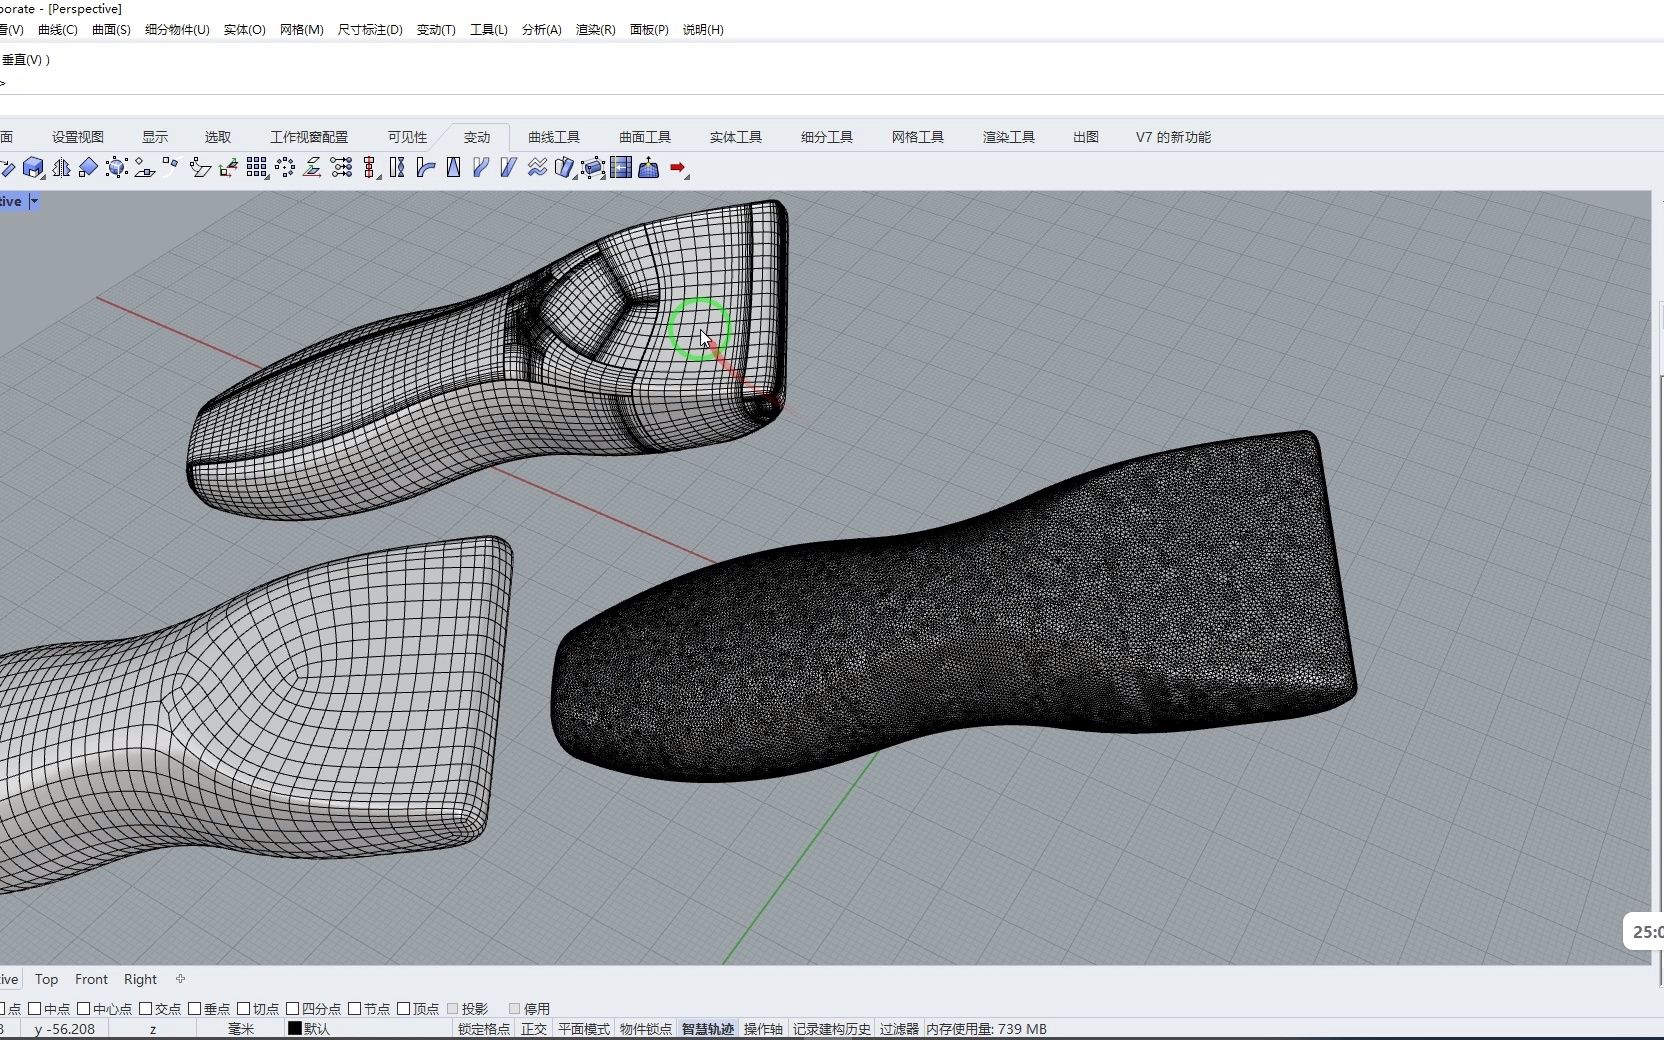Toggle the 投影 (project) osnap checkbox

pos(453,1008)
